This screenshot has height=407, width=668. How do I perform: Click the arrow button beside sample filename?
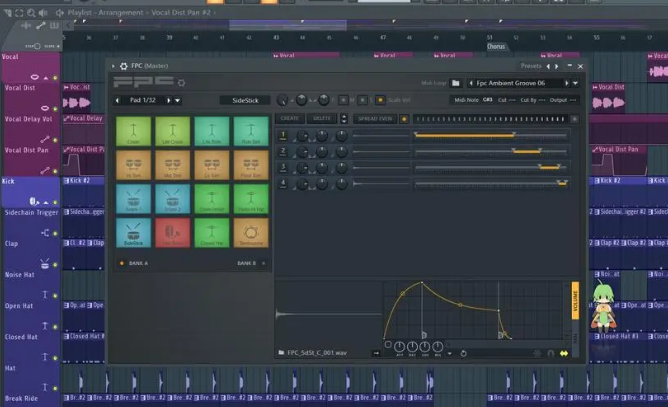coord(376,353)
